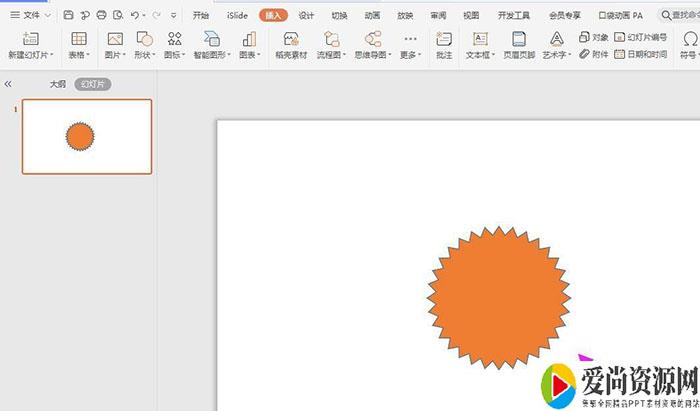Switch to the 大纲 outline view

pyautogui.click(x=58, y=85)
